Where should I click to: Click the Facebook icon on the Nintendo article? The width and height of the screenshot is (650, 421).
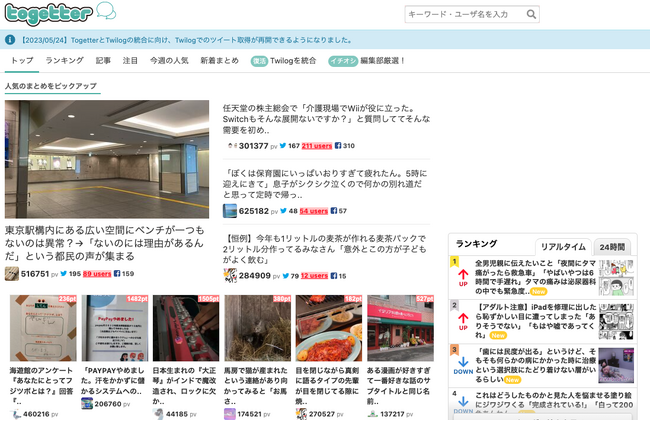pyautogui.click(x=336, y=146)
